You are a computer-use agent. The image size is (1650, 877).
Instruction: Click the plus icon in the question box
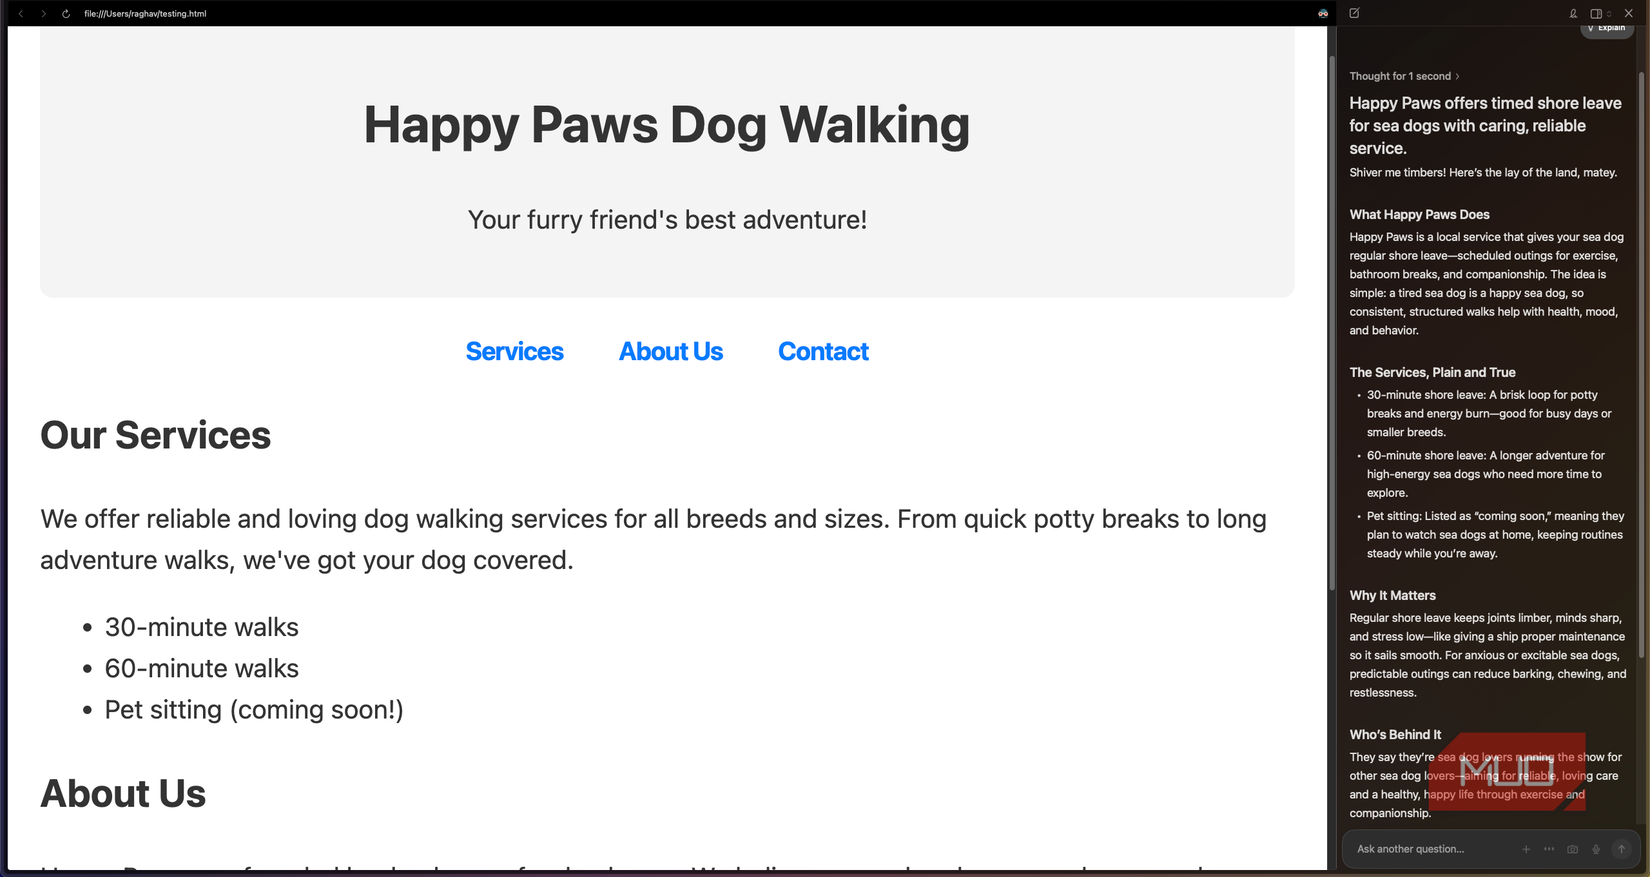point(1526,849)
